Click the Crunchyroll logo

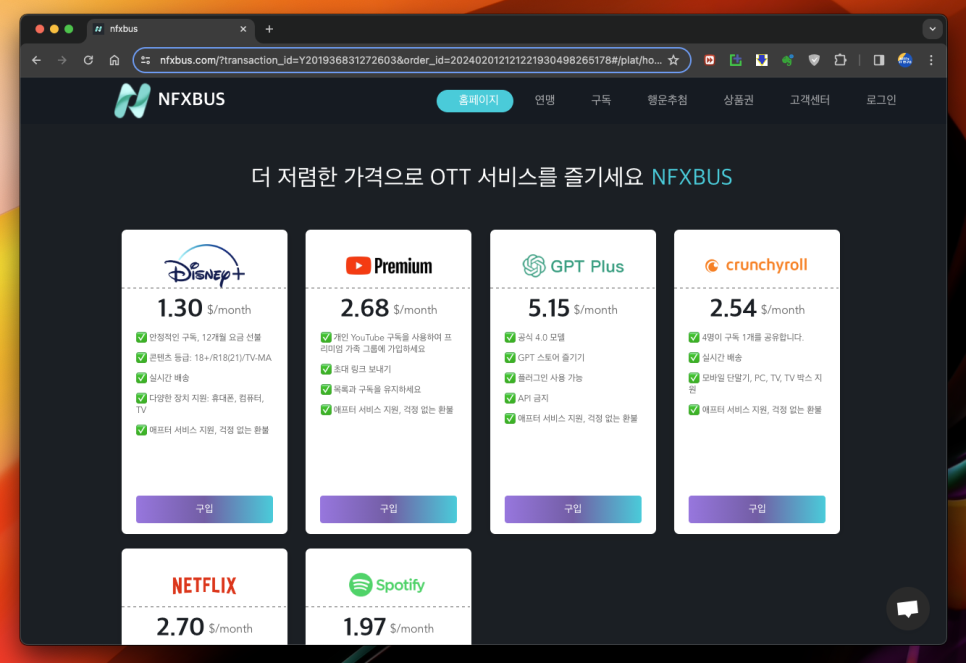point(757,265)
